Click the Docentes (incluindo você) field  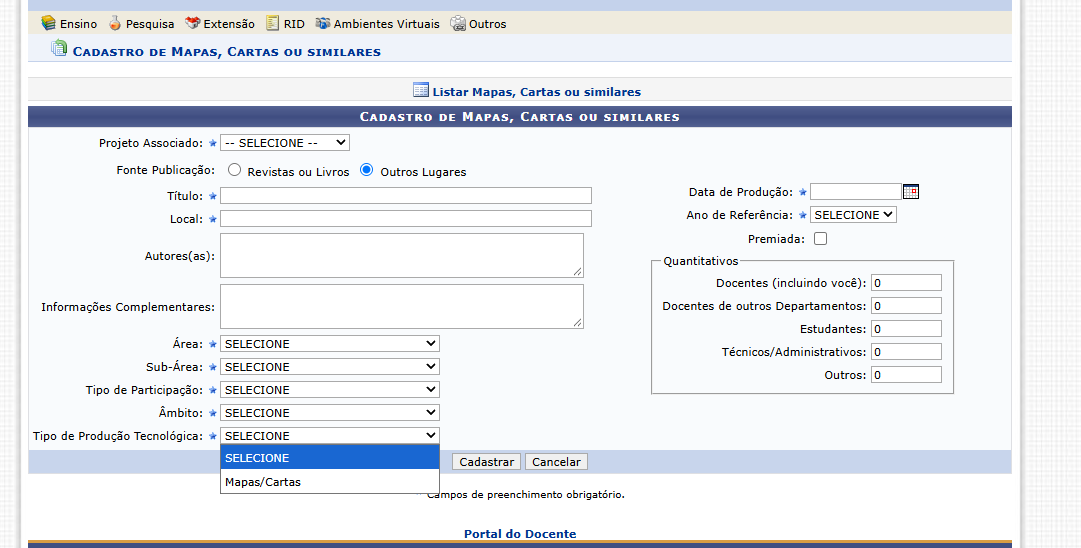(906, 283)
